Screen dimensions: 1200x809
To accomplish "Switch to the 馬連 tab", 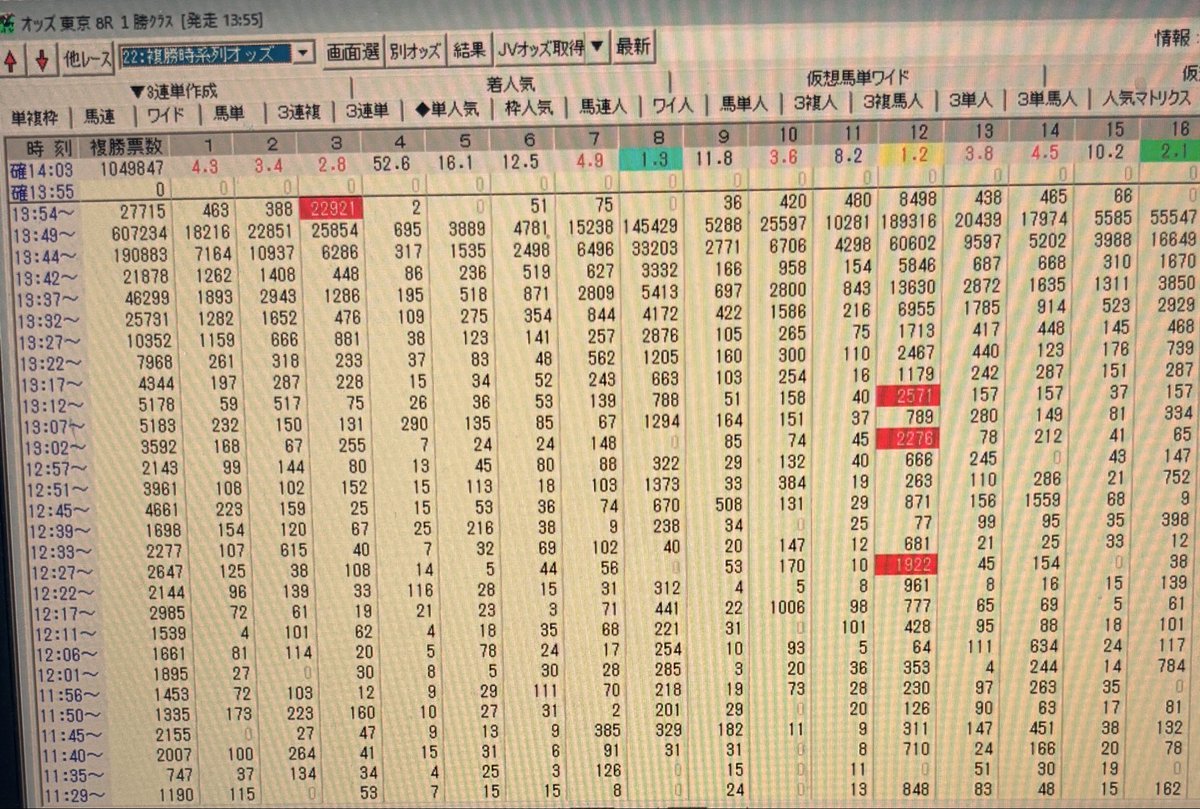I will pos(100,115).
